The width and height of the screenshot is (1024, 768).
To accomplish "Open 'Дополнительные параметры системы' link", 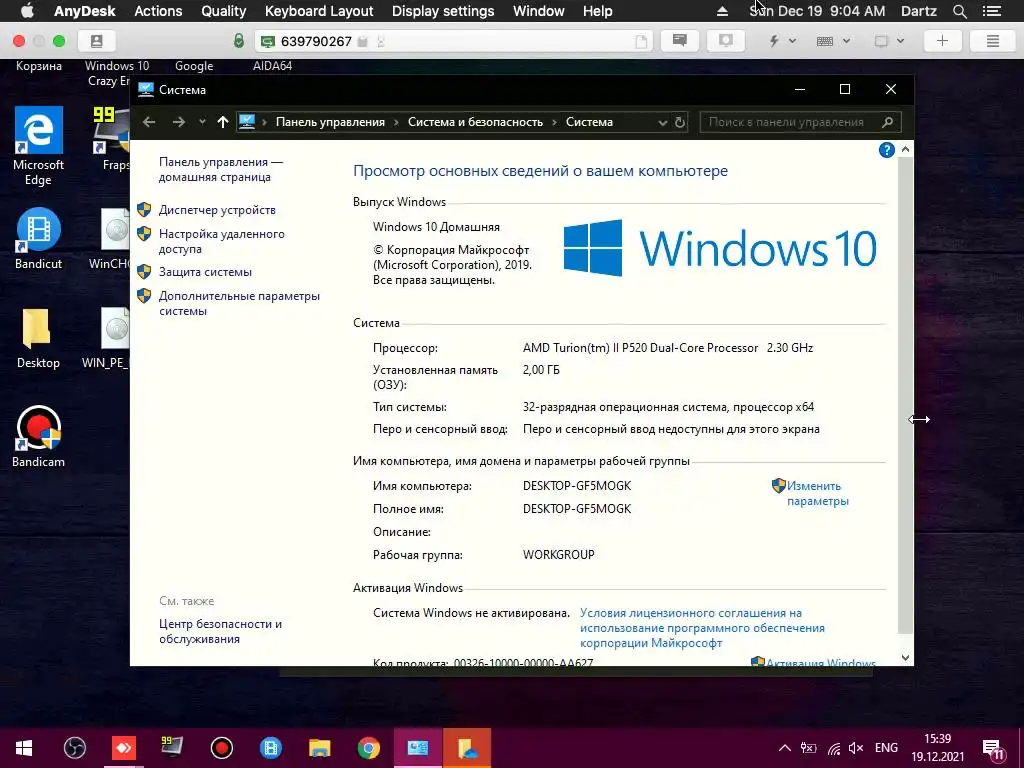I will click(x=239, y=303).
